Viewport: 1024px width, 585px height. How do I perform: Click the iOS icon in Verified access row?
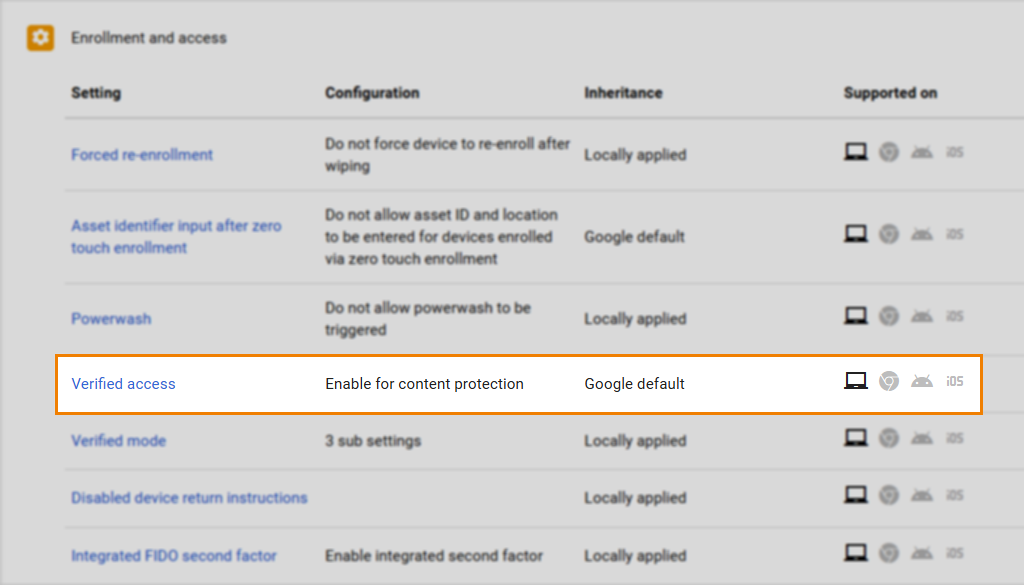coord(955,381)
